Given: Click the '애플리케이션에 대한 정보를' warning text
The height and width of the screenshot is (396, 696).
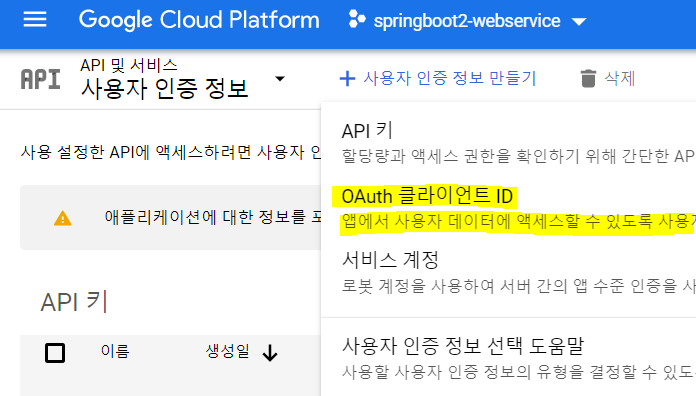Looking at the screenshot, I should click(x=213, y=217).
